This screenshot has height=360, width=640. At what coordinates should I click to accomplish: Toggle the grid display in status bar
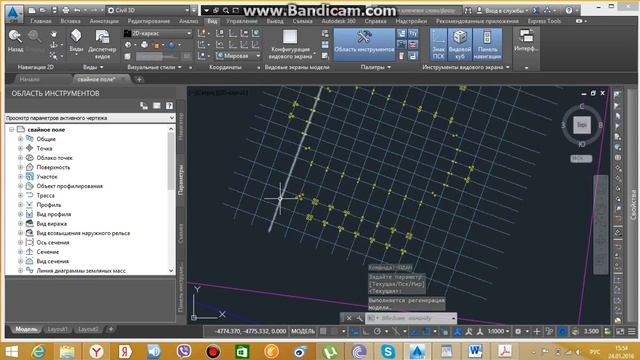pos(323,331)
